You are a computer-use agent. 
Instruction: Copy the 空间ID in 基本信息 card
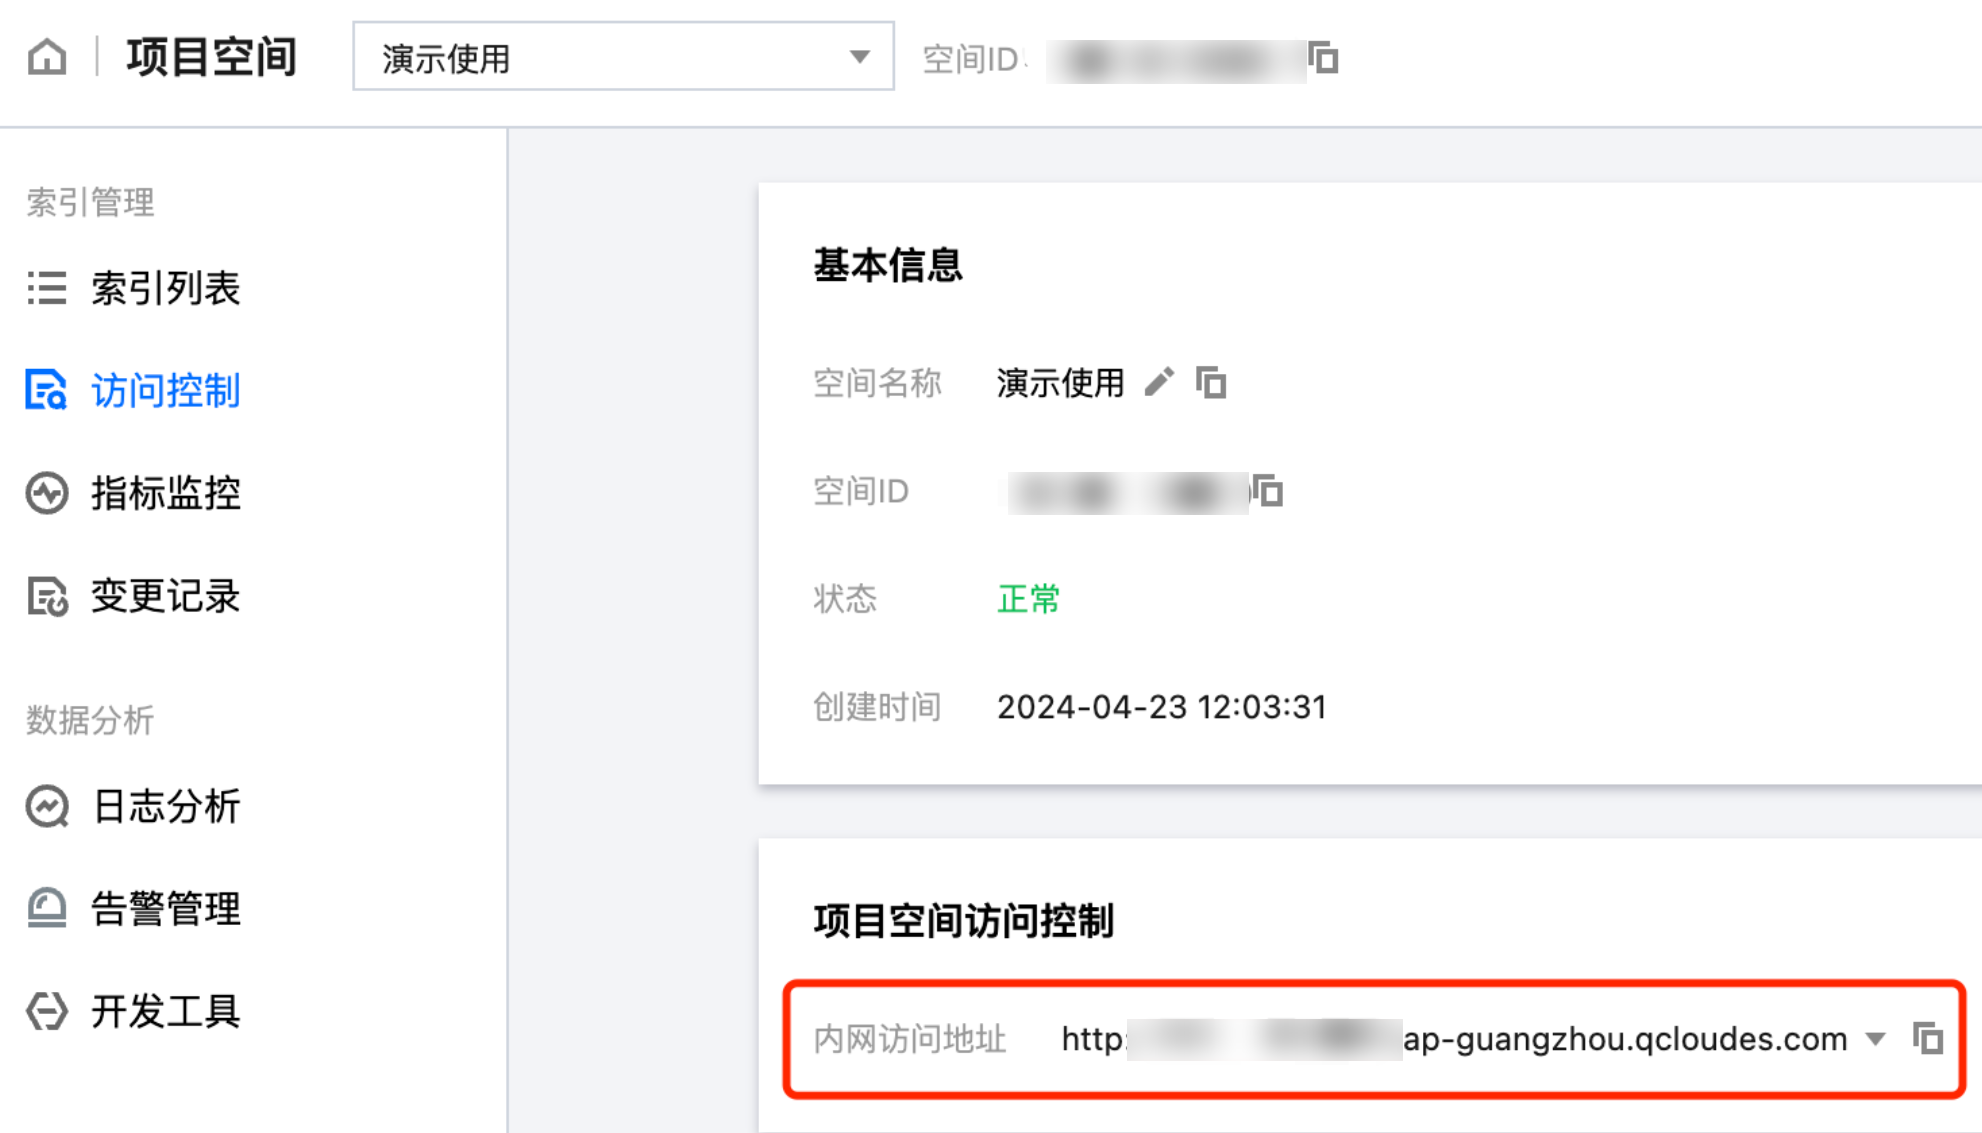click(x=1268, y=491)
